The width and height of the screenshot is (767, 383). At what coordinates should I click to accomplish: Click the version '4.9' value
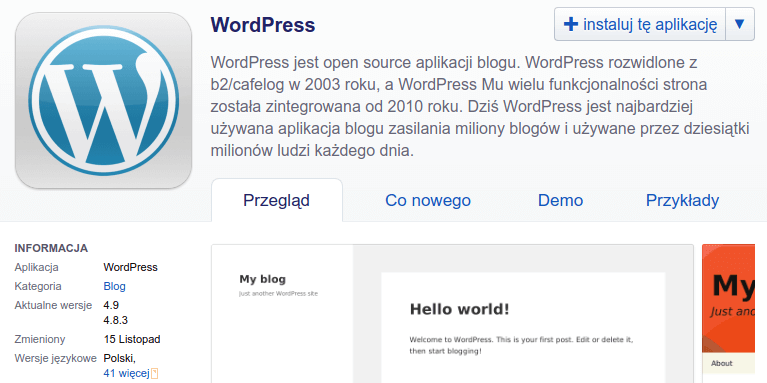(111, 305)
